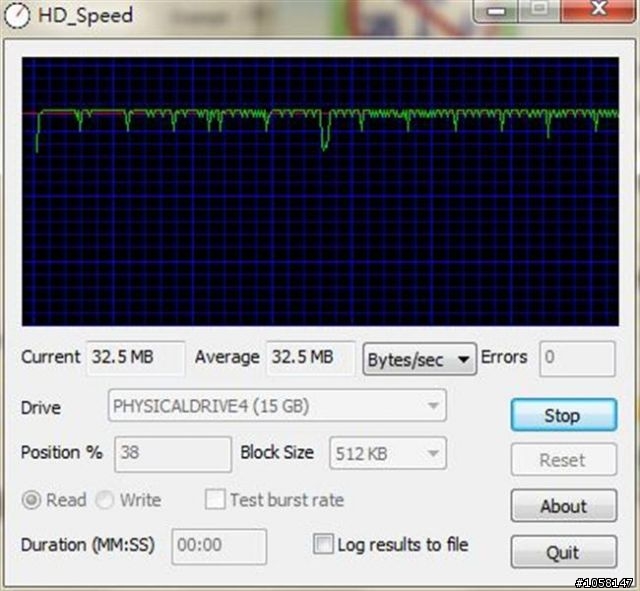Screen dimensions: 640x591
Task: Click the HD_Speed stopwatch title icon
Action: click(16, 16)
